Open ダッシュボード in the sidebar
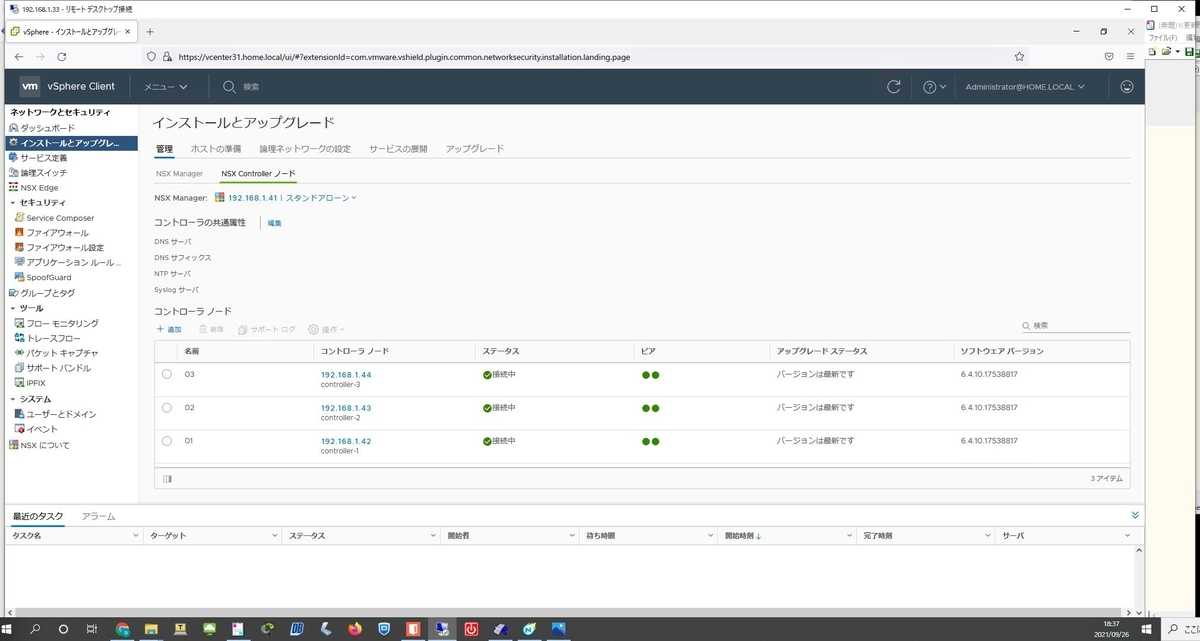This screenshot has height=641, width=1200. coord(47,128)
